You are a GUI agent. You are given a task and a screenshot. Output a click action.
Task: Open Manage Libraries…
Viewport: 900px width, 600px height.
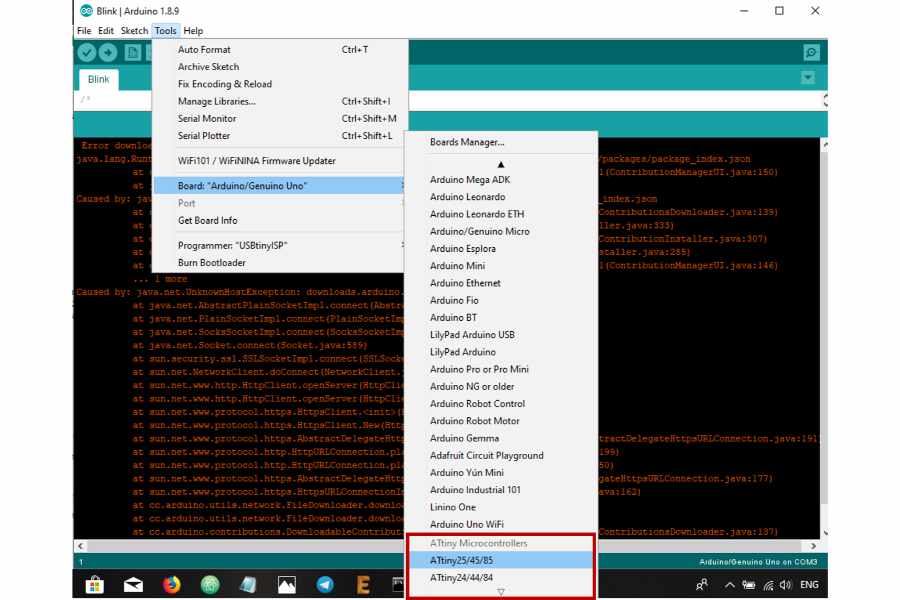(x=278, y=102)
